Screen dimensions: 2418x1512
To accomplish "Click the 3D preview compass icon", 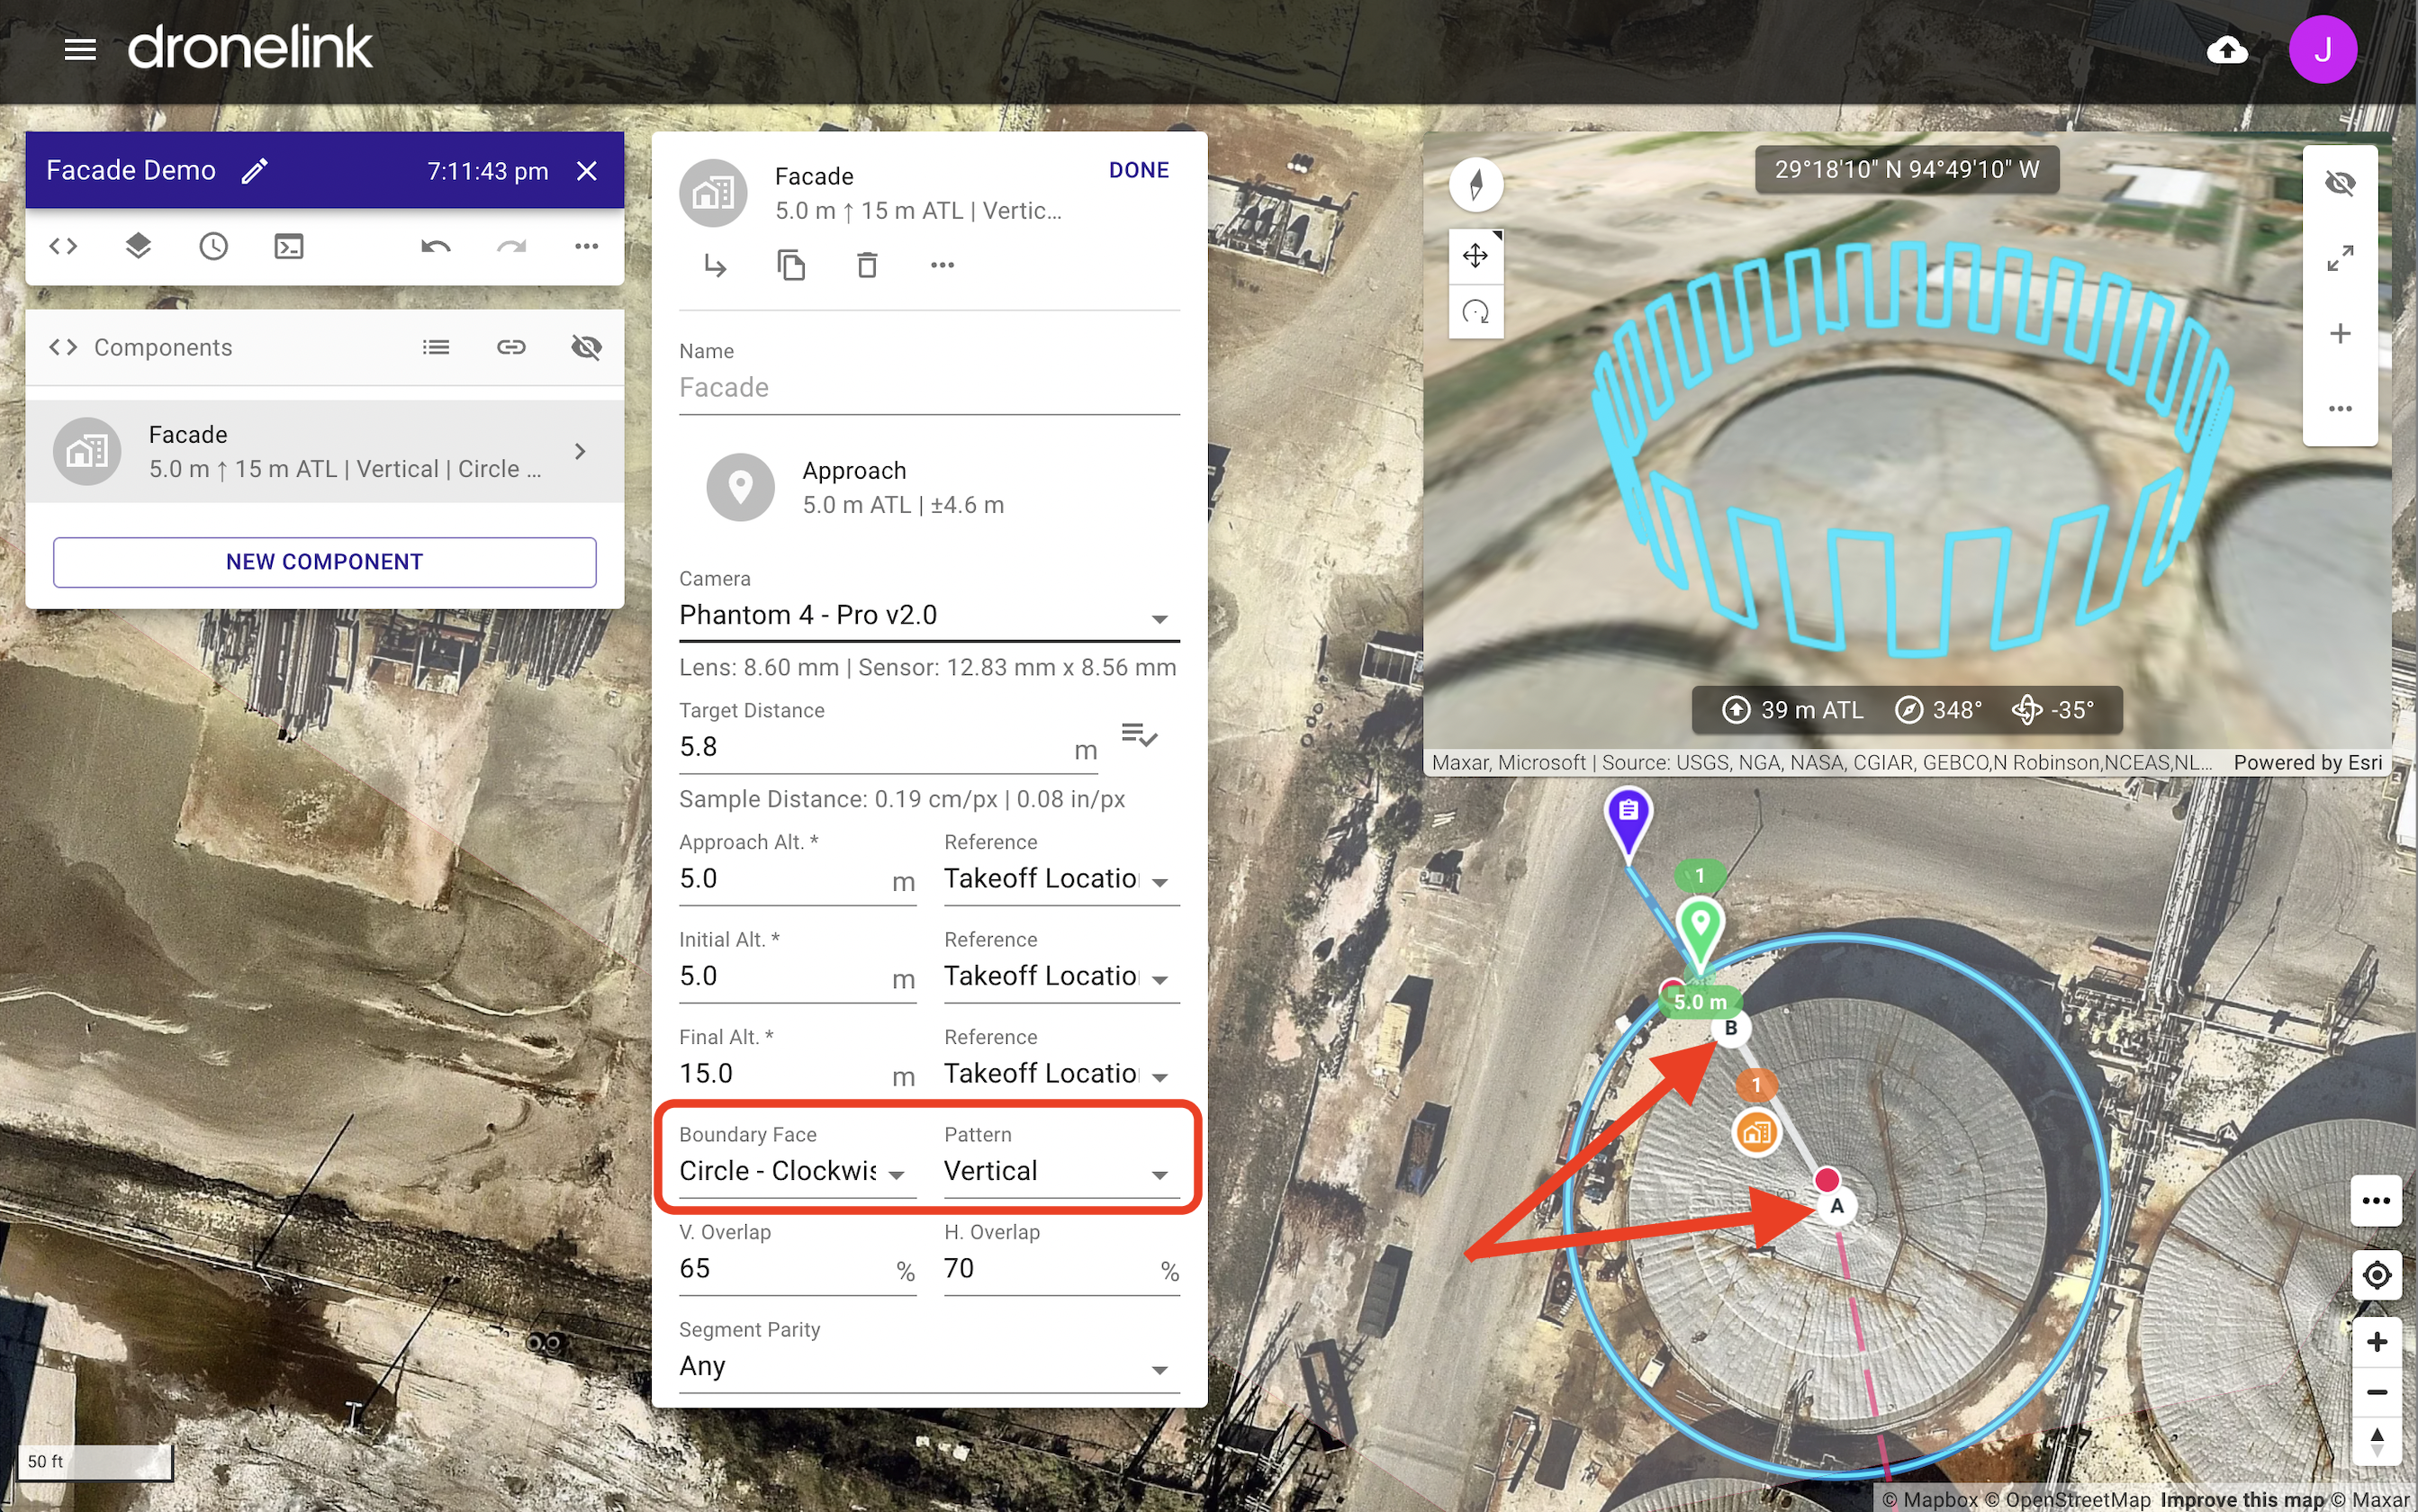I will coord(1476,184).
